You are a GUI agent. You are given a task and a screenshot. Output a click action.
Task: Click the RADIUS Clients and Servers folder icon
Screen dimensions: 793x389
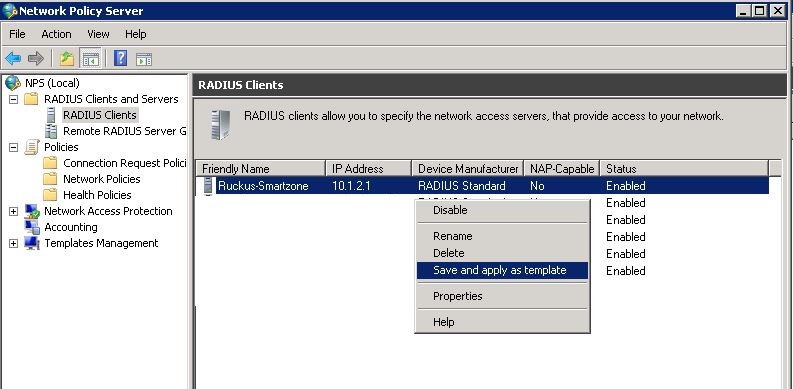(x=31, y=99)
